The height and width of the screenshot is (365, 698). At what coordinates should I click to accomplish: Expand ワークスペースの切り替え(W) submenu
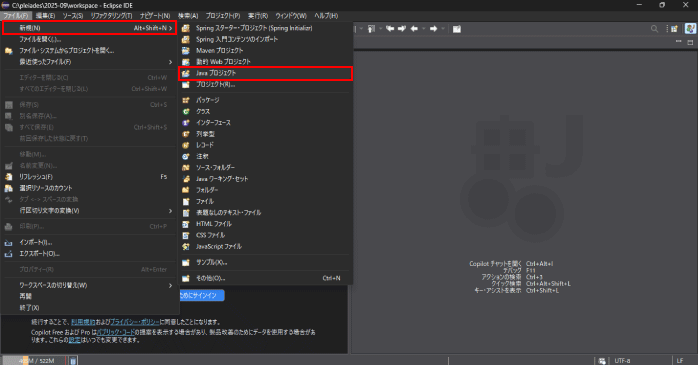(x=89, y=285)
